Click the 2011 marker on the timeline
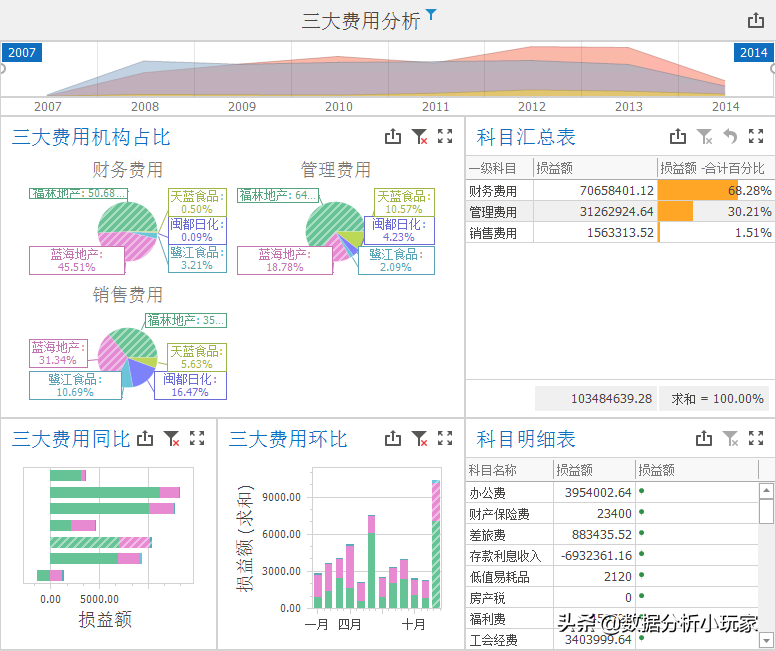This screenshot has height=651, width=776. coord(435,106)
